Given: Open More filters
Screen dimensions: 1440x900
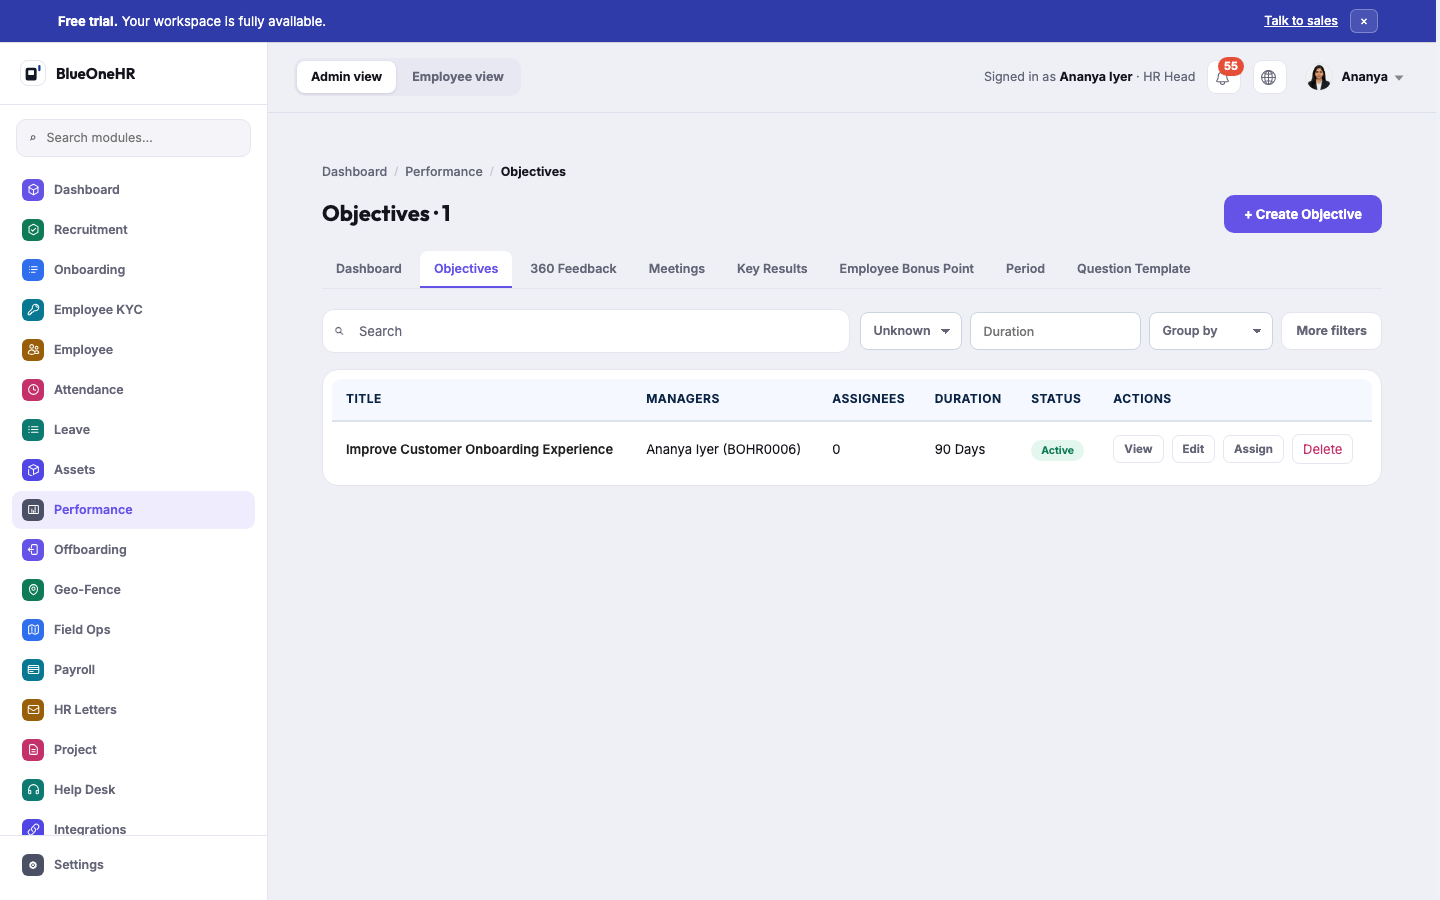Looking at the screenshot, I should point(1331,331).
